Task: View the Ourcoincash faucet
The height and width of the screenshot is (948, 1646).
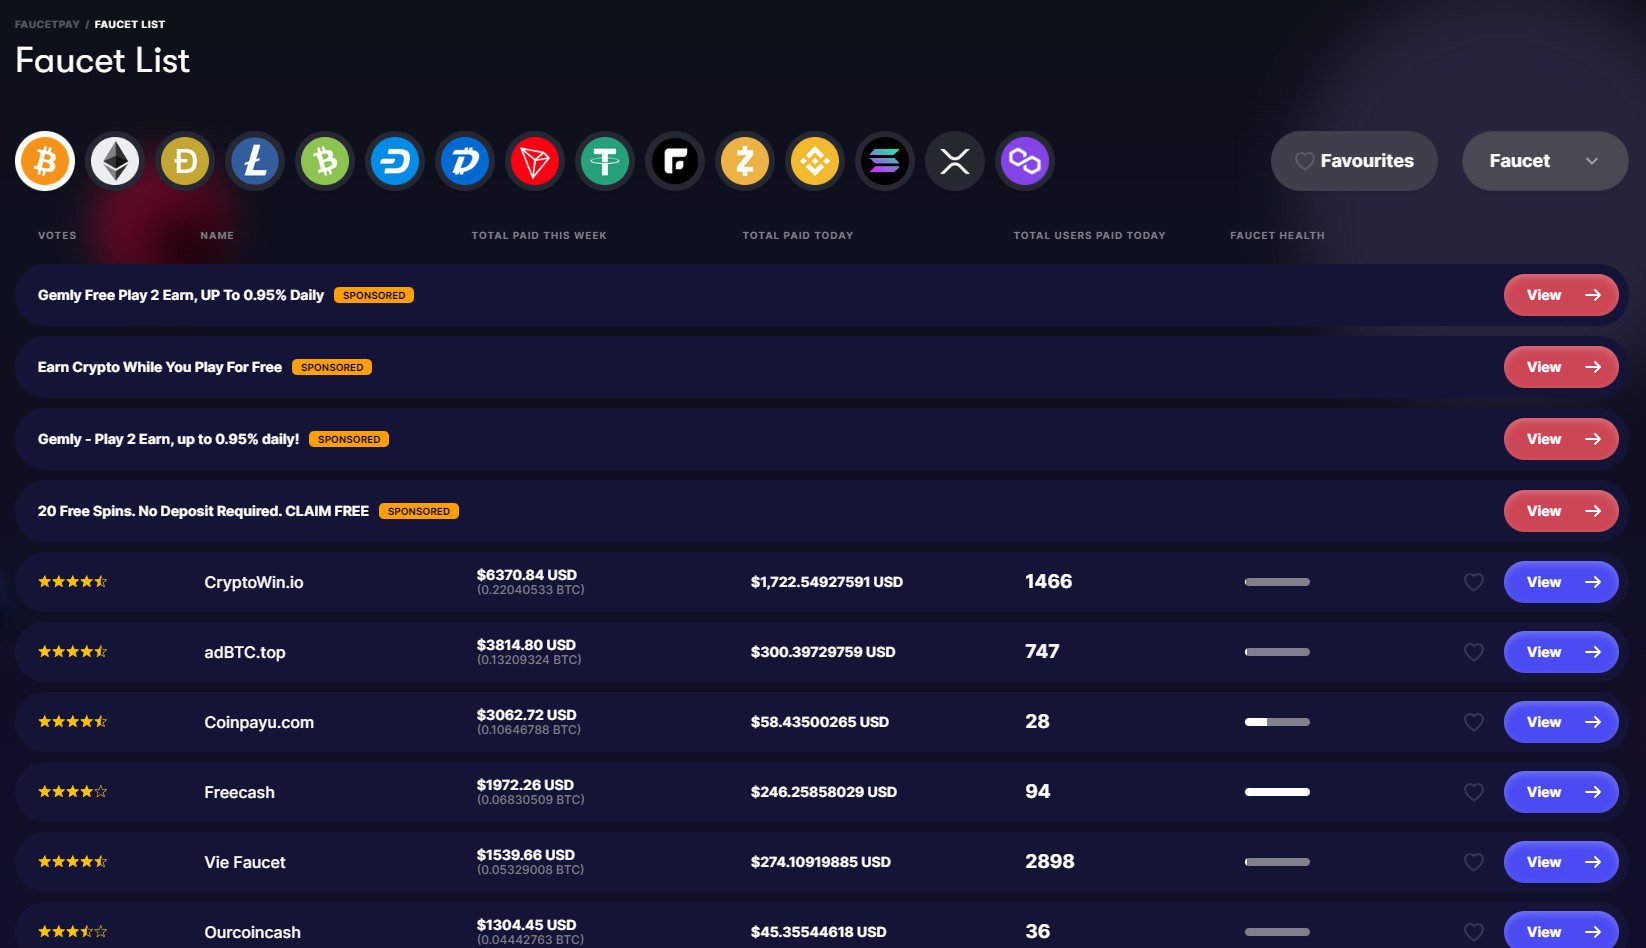Action: [1561, 930]
